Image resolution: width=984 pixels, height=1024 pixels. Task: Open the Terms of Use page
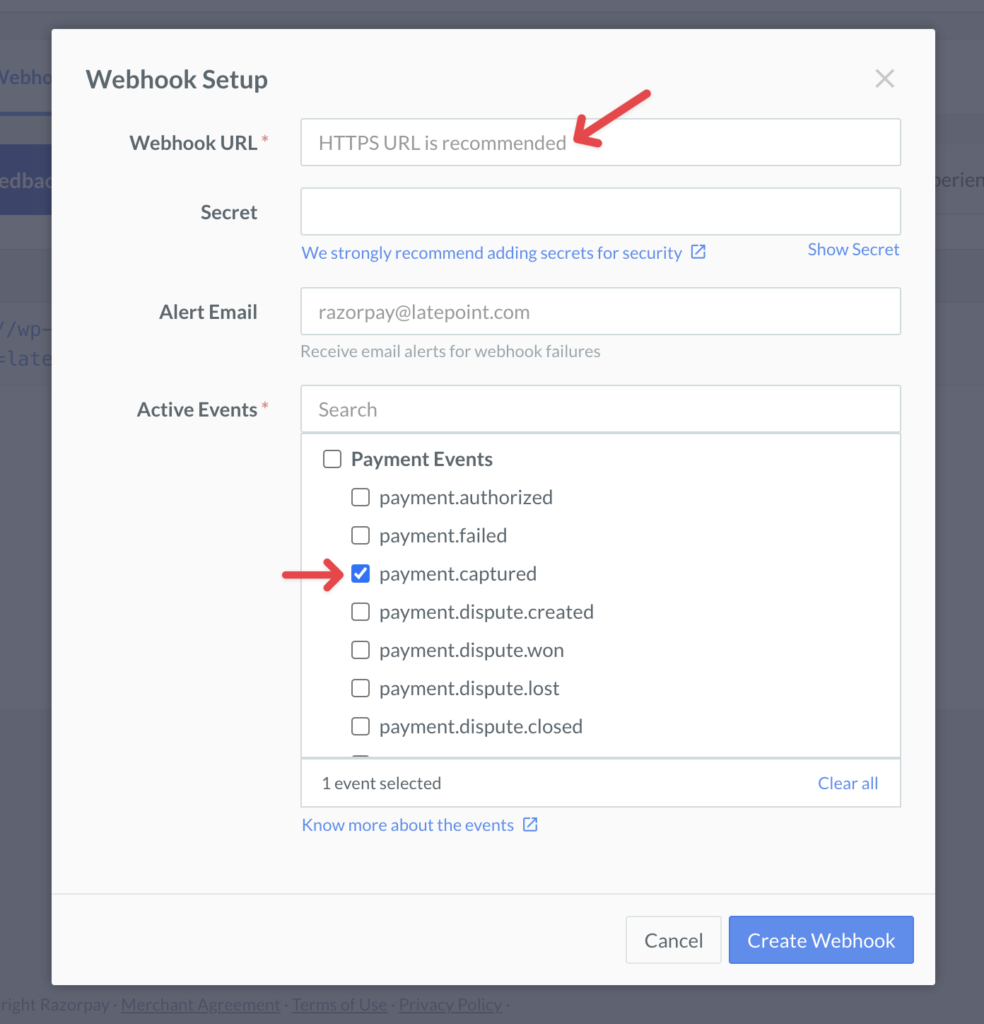point(339,1004)
